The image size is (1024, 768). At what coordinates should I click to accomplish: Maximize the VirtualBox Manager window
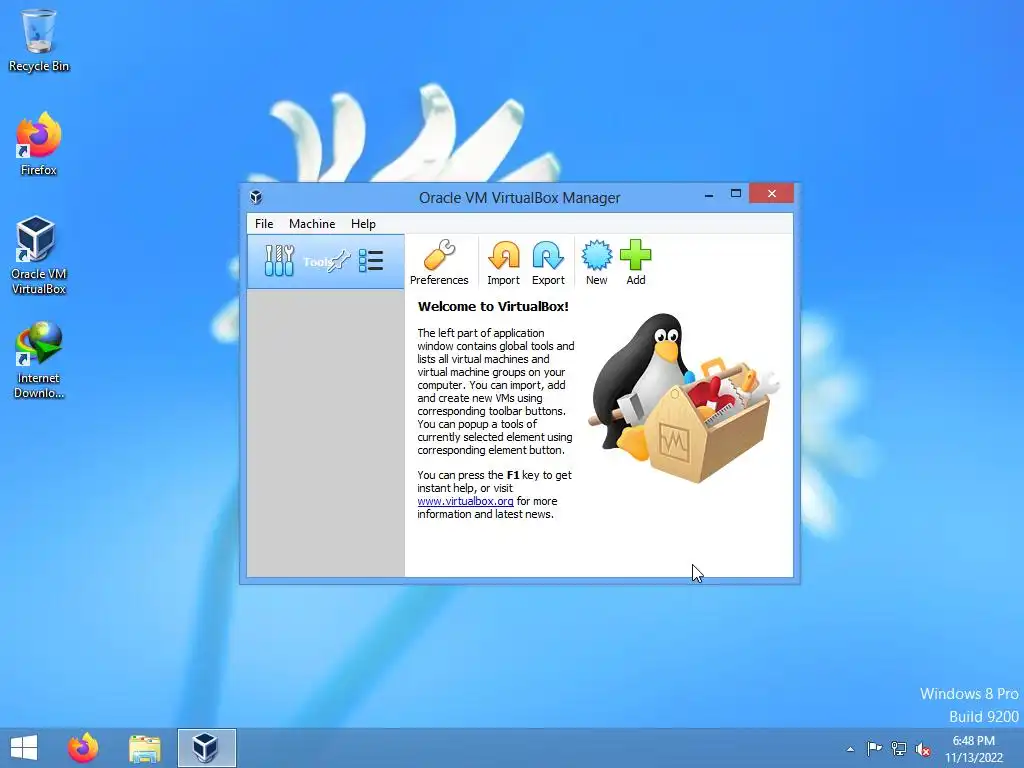click(x=735, y=194)
